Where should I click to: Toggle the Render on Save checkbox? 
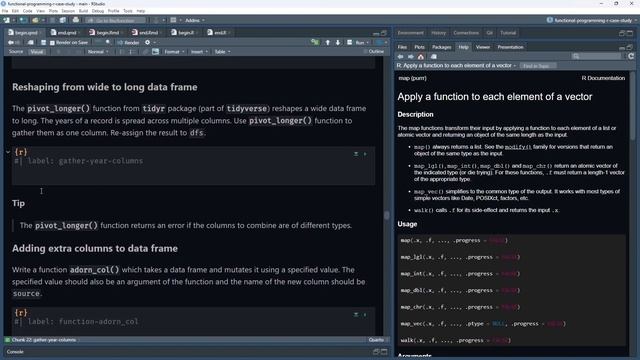point(52,42)
